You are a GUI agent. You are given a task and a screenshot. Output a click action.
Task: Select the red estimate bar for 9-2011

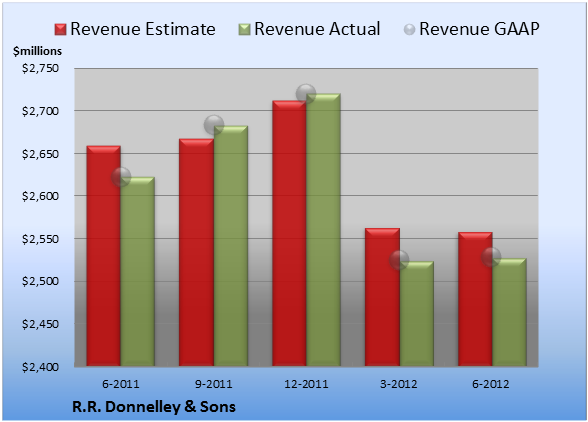point(196,252)
